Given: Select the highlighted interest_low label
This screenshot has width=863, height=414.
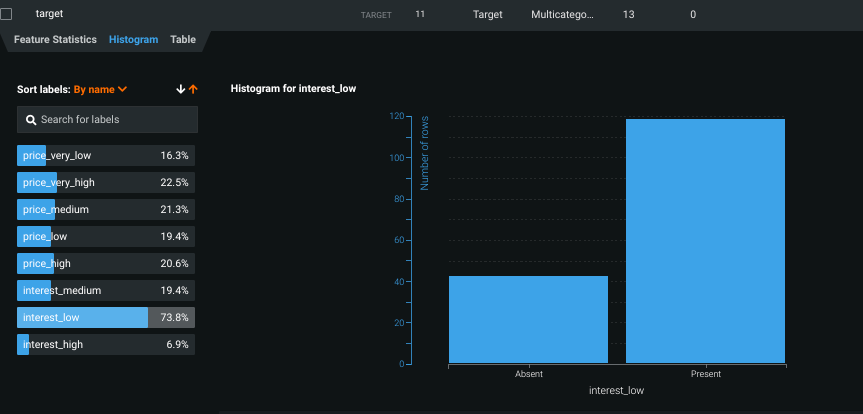Looking at the screenshot, I should 106,317.
